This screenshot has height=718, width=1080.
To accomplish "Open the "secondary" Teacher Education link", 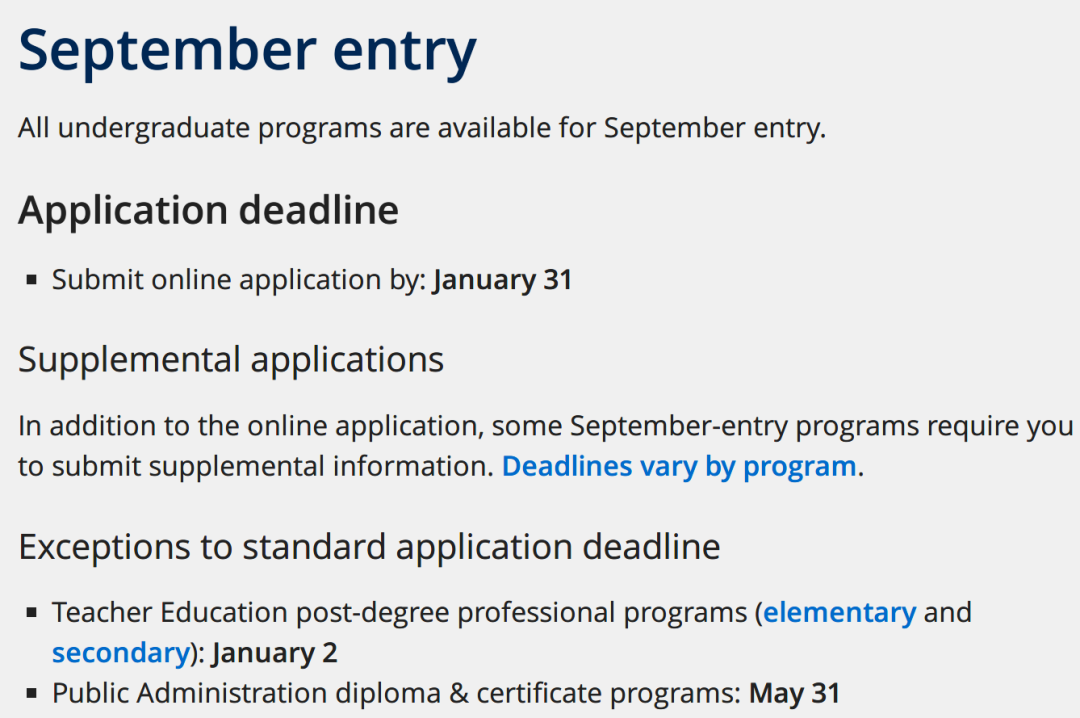I will [x=121, y=653].
